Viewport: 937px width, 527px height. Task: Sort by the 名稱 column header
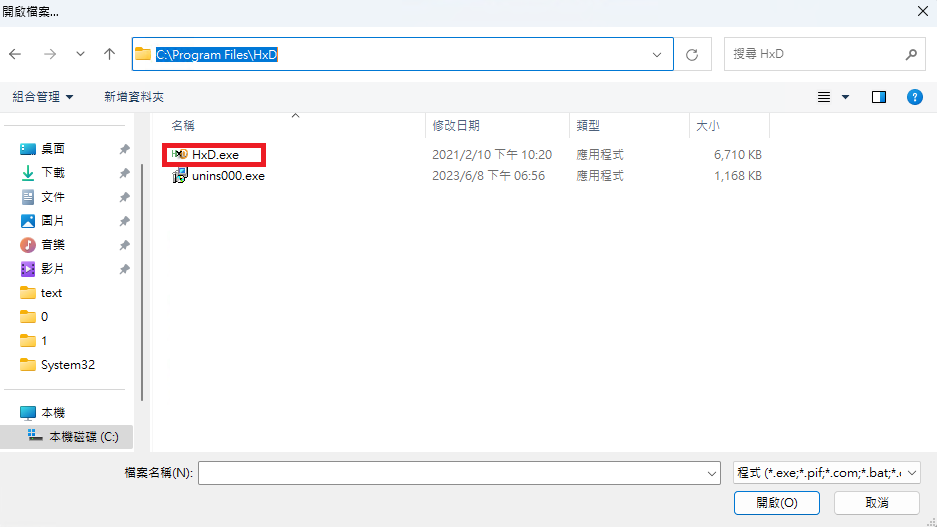(x=183, y=125)
